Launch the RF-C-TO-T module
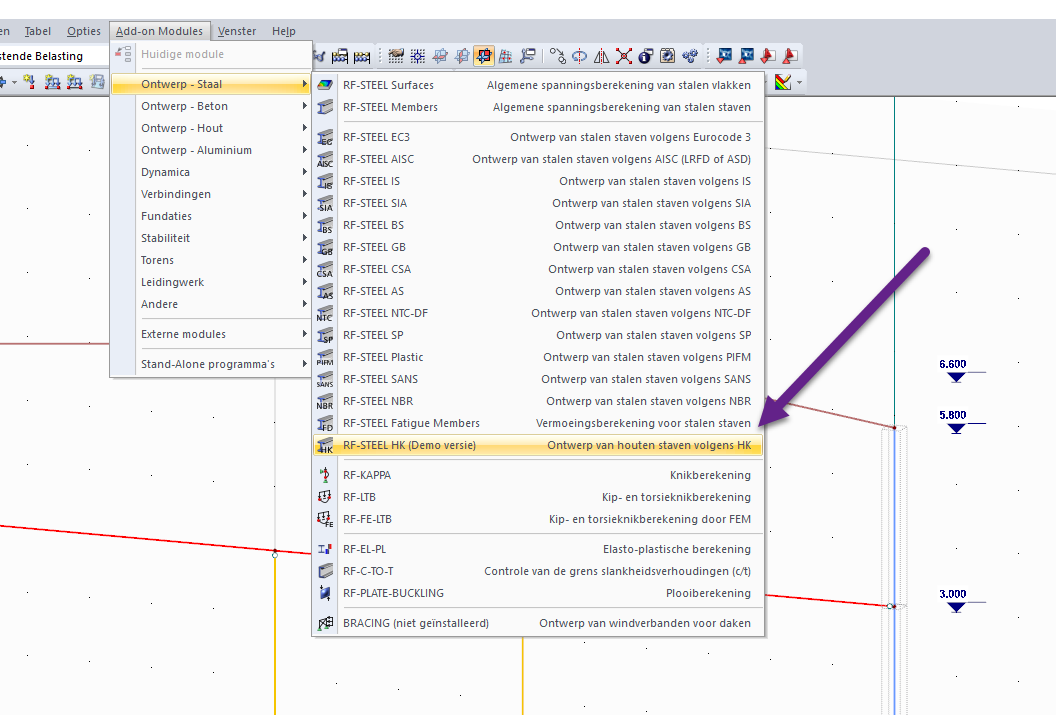Viewport: 1056px width, 715px height. click(x=538, y=572)
